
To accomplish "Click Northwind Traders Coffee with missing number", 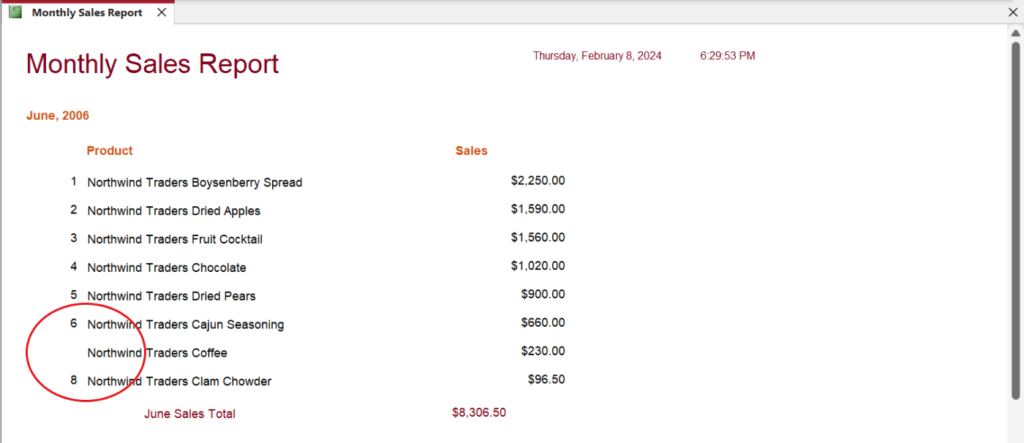I will (x=157, y=353).
